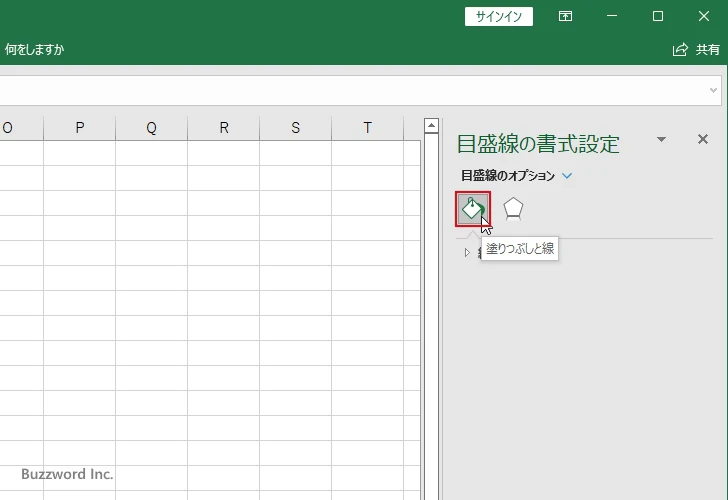Select column P header
Image resolution: width=728 pixels, height=500 pixels.
click(x=79, y=128)
